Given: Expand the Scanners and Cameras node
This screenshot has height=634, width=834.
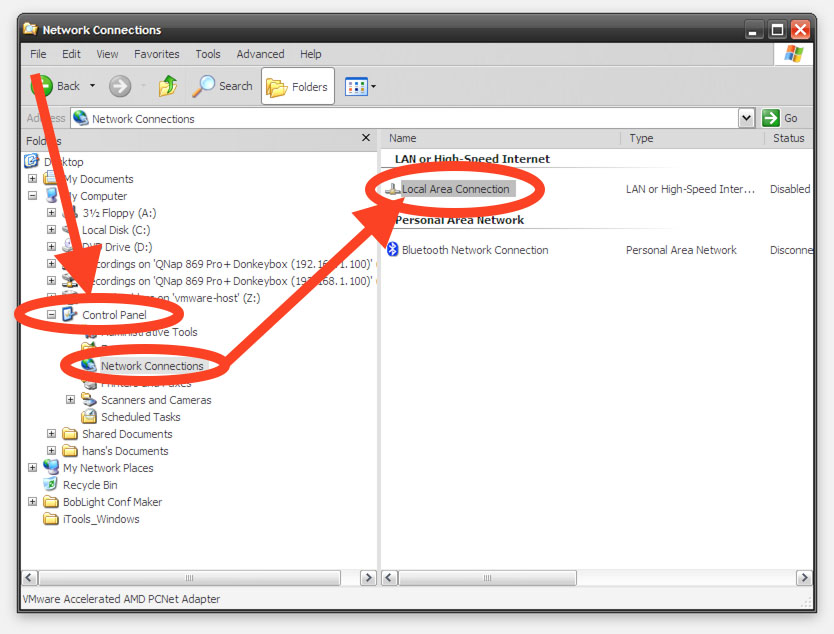Looking at the screenshot, I should coord(70,400).
